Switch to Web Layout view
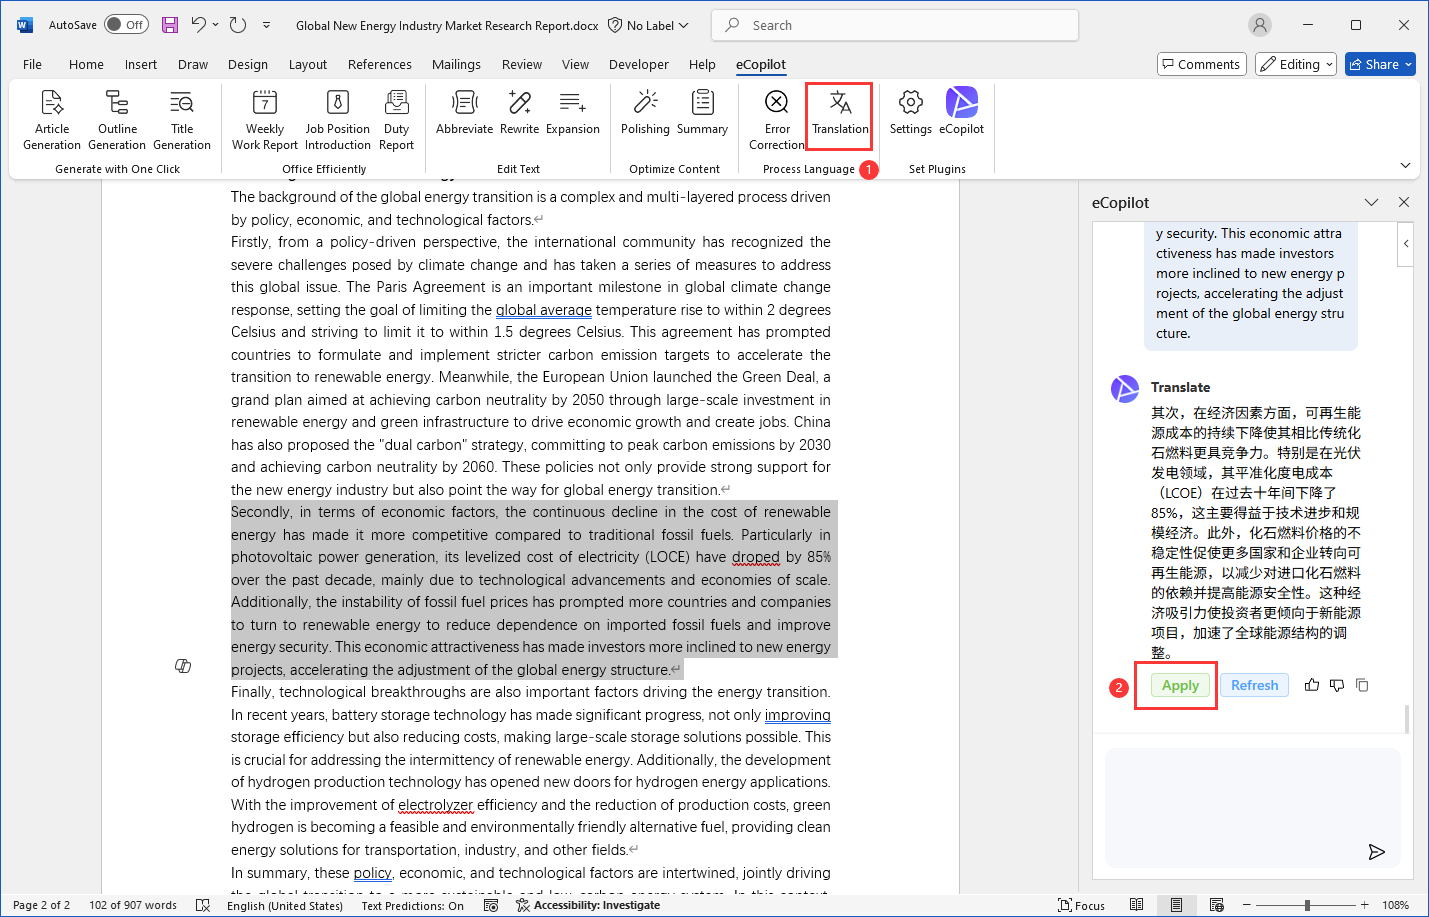Image resolution: width=1429 pixels, height=917 pixels. 1217,905
